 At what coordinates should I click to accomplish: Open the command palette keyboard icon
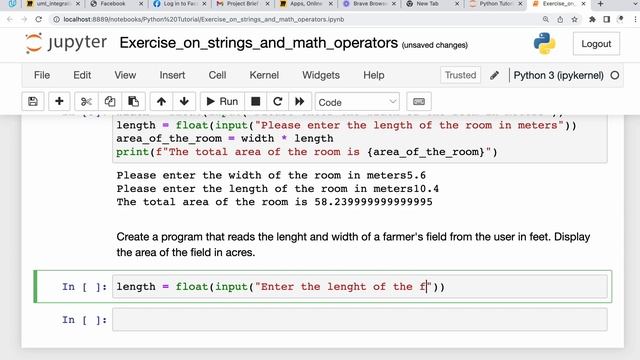(419, 102)
